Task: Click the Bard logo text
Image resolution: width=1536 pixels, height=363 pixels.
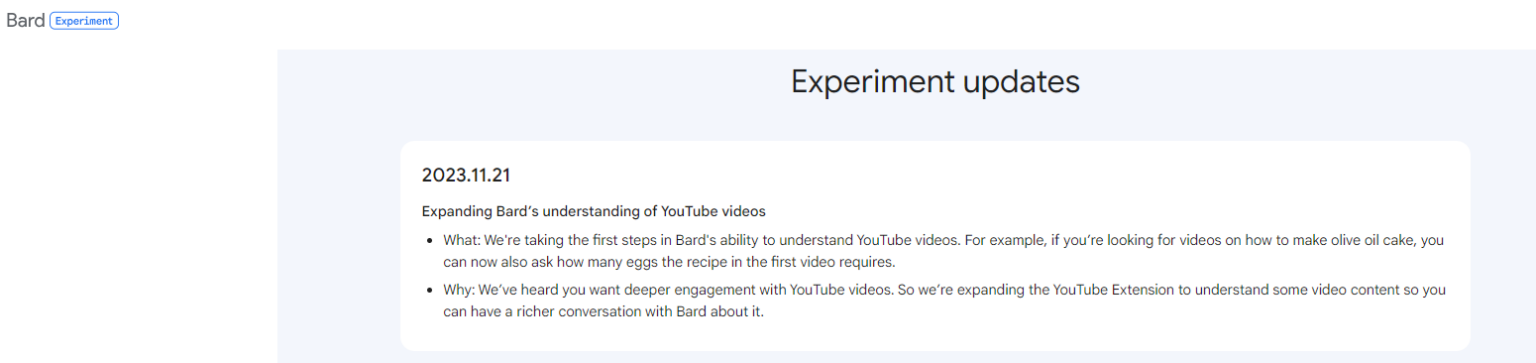Action: click(x=25, y=20)
